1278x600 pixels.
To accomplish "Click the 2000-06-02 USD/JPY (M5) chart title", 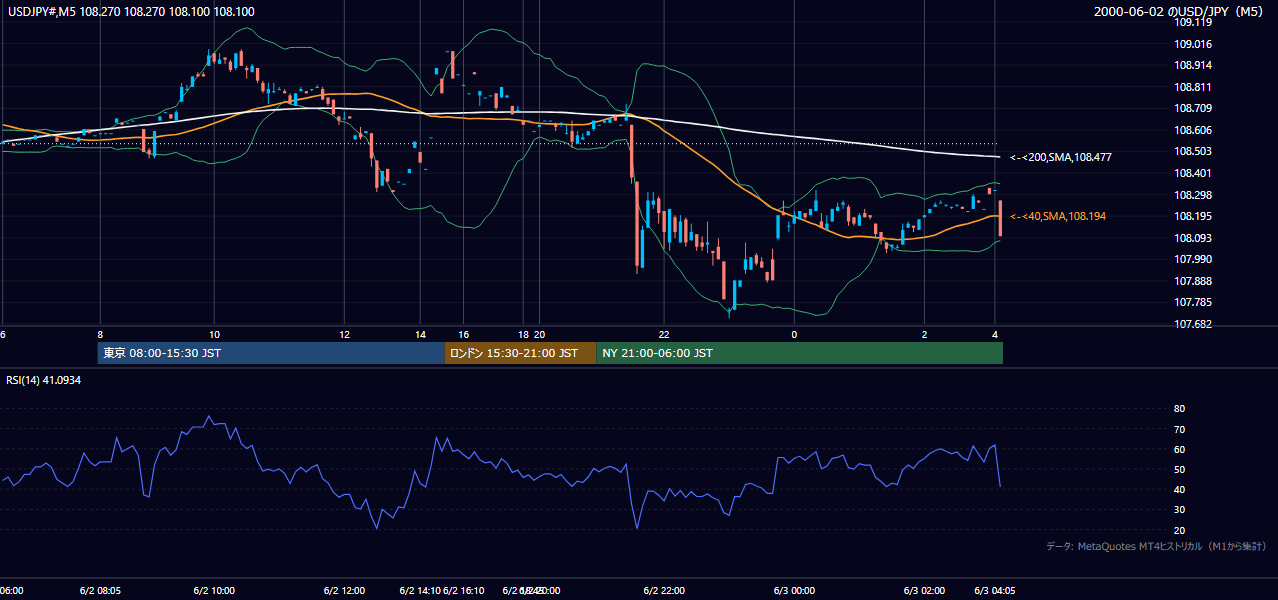I will tap(1180, 12).
